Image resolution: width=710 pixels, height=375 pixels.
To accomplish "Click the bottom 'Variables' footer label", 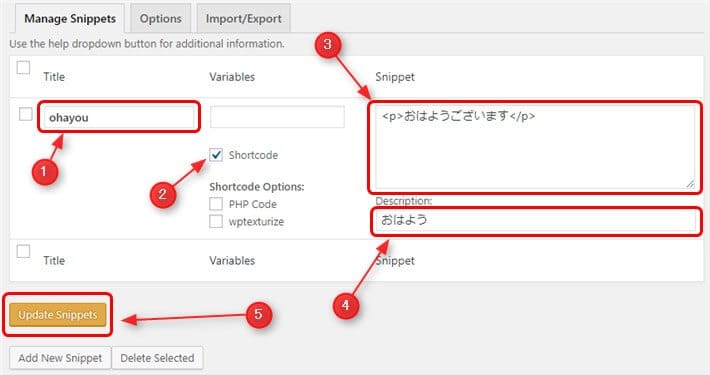I will (232, 260).
